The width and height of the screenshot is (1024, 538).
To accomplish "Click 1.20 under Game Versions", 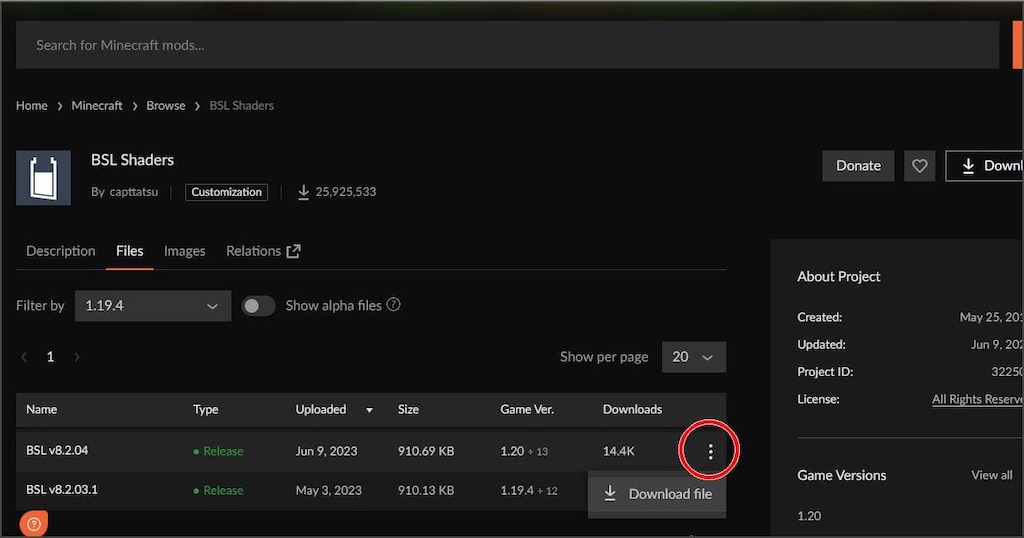I will (809, 516).
